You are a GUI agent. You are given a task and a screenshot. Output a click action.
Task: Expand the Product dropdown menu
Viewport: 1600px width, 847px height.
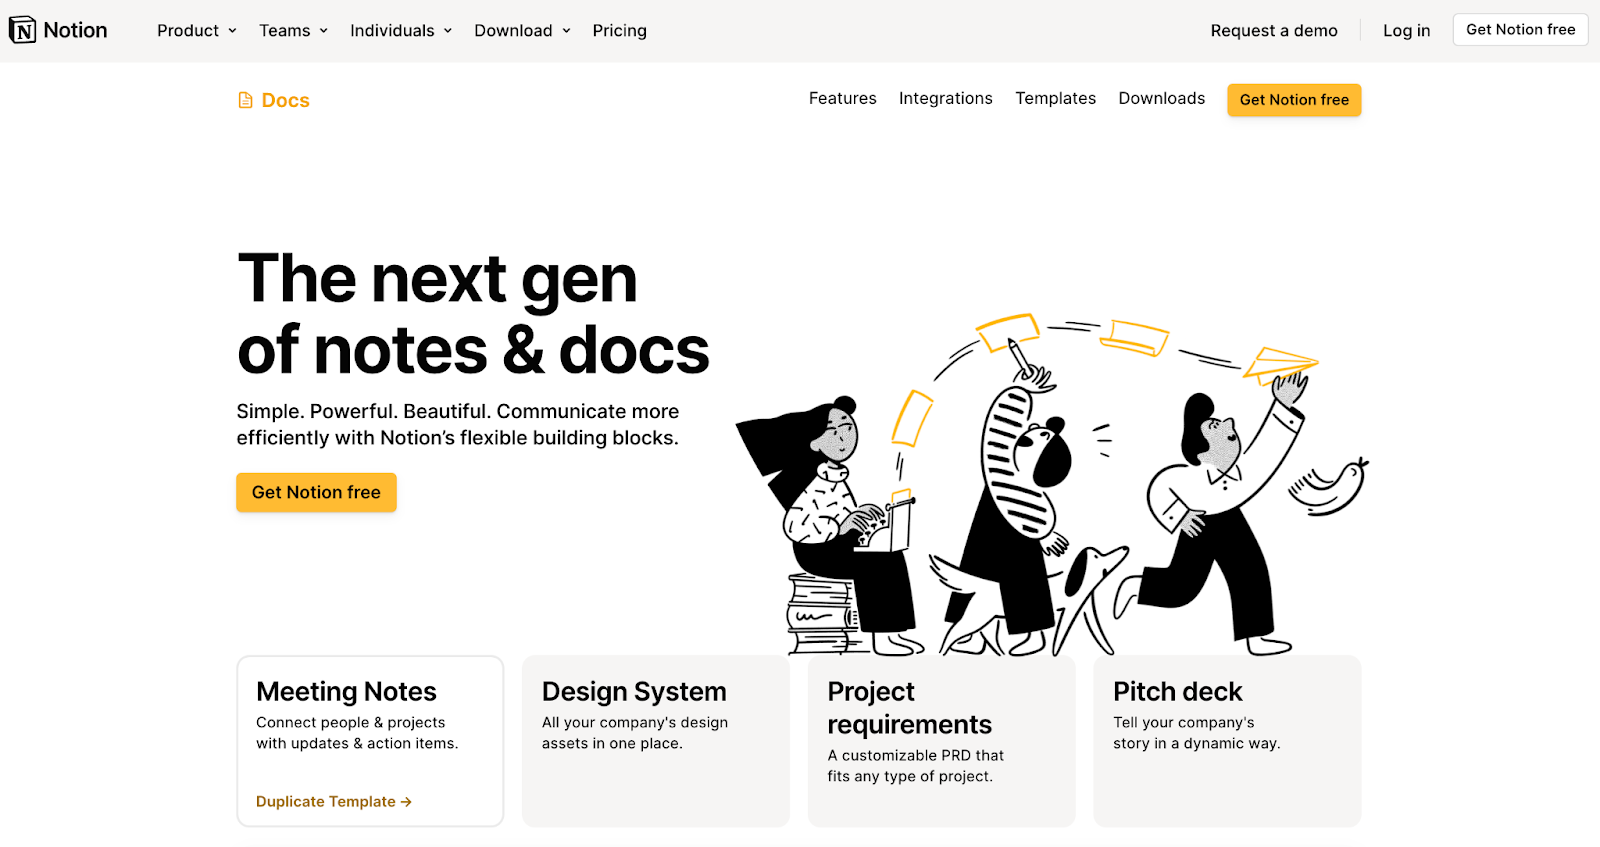197,31
